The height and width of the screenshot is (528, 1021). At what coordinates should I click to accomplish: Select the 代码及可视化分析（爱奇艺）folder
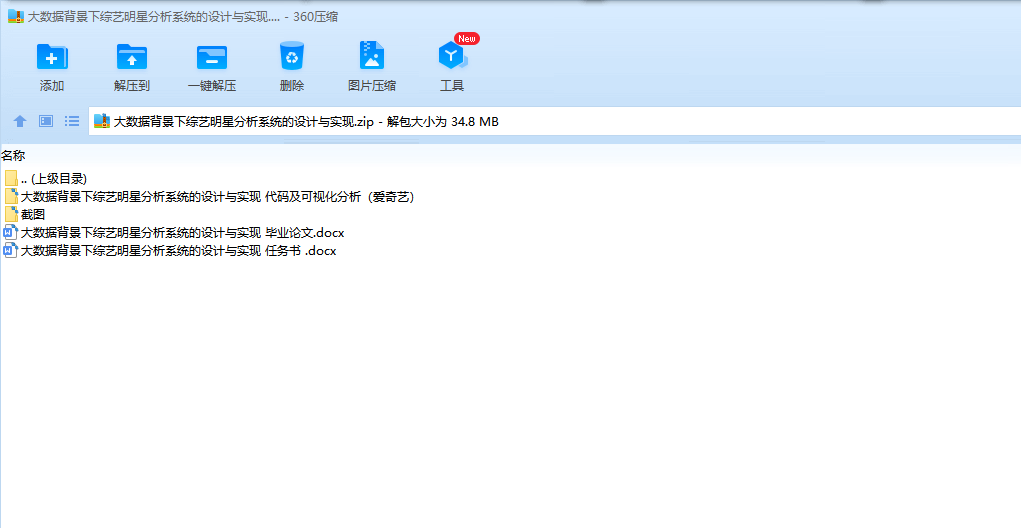click(209, 197)
